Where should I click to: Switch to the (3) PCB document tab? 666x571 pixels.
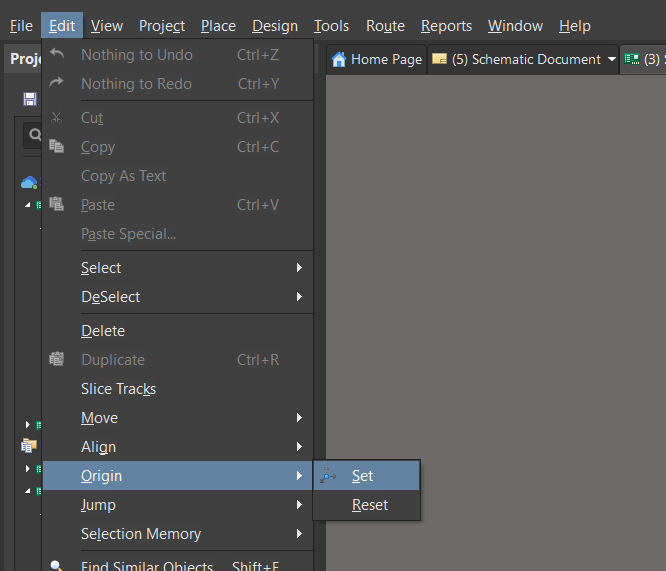point(643,59)
